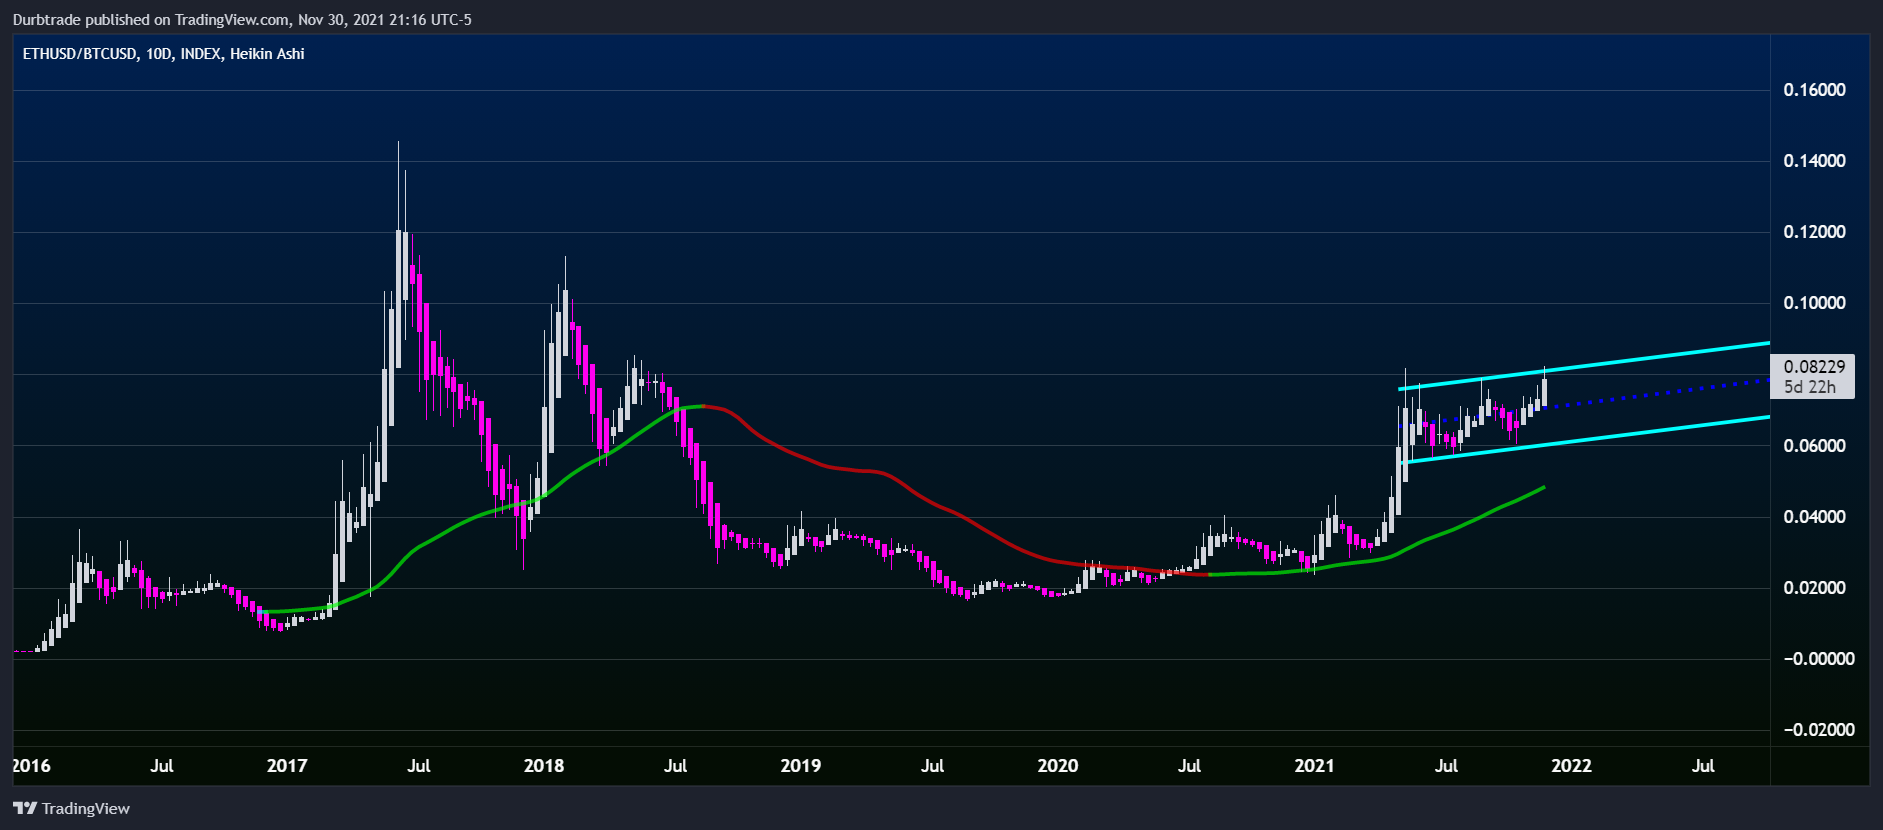This screenshot has height=830, width=1883.
Task: Click the 2019 time axis label
Action: (x=801, y=766)
